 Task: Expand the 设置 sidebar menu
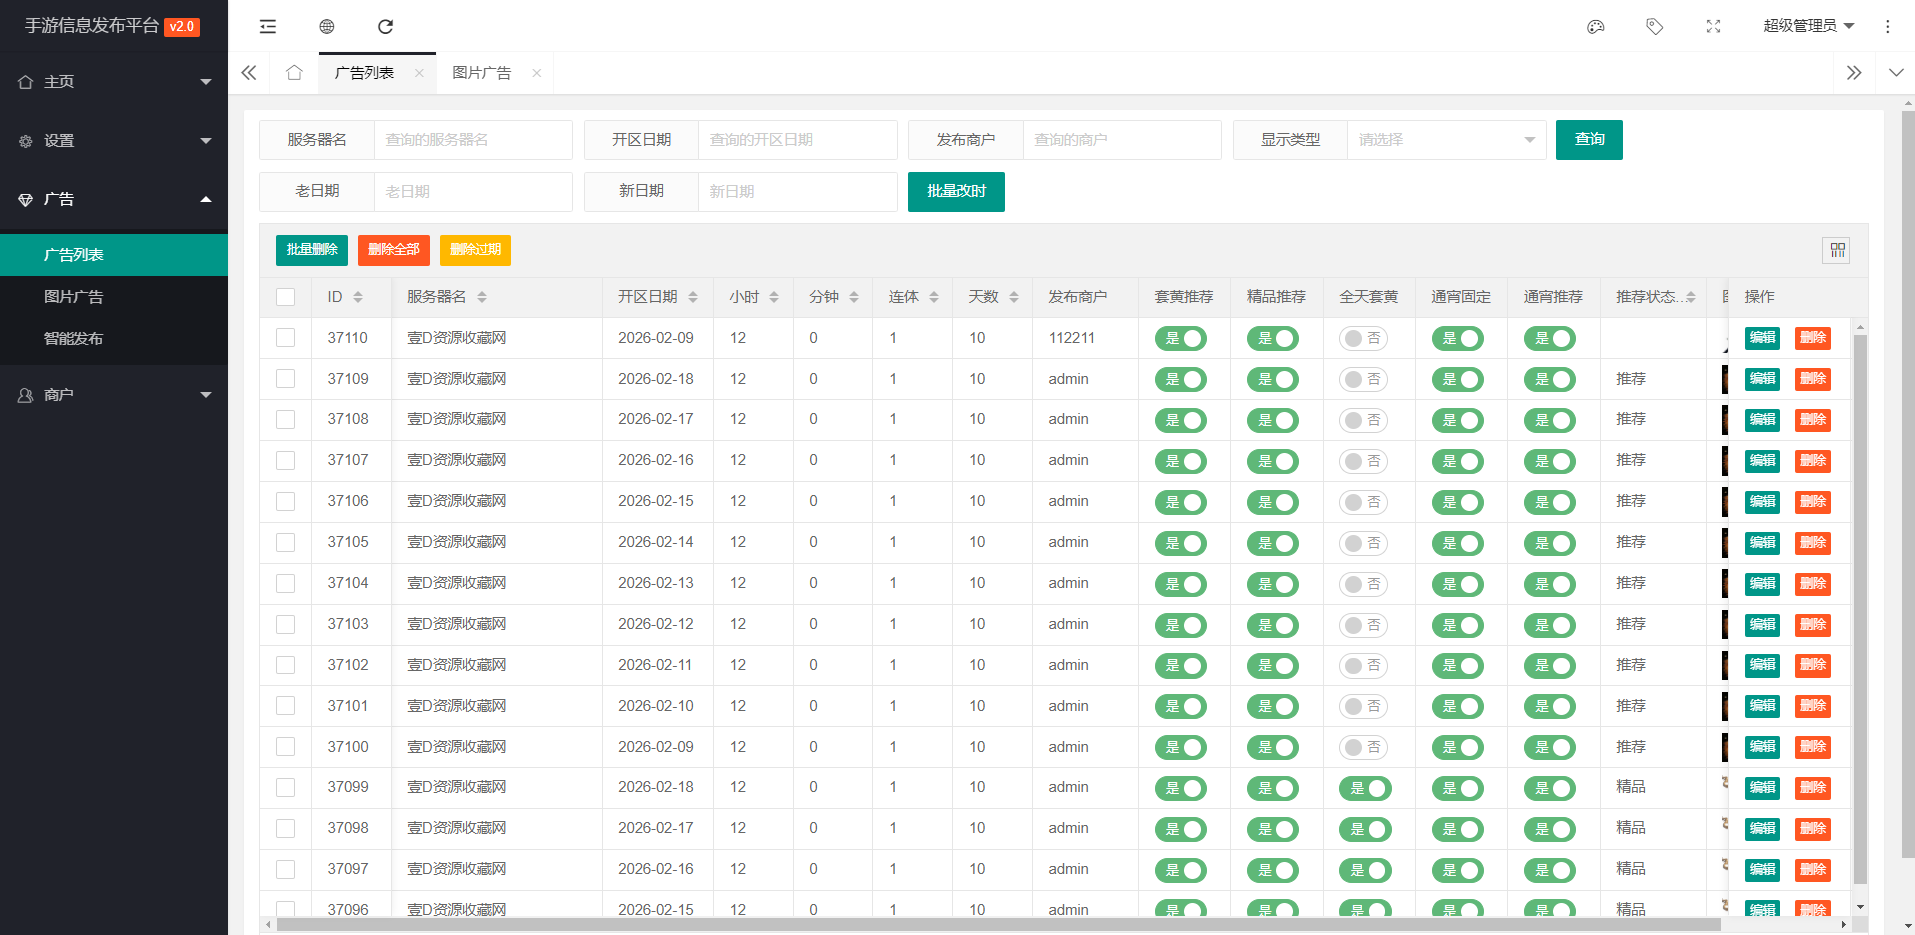coord(114,141)
